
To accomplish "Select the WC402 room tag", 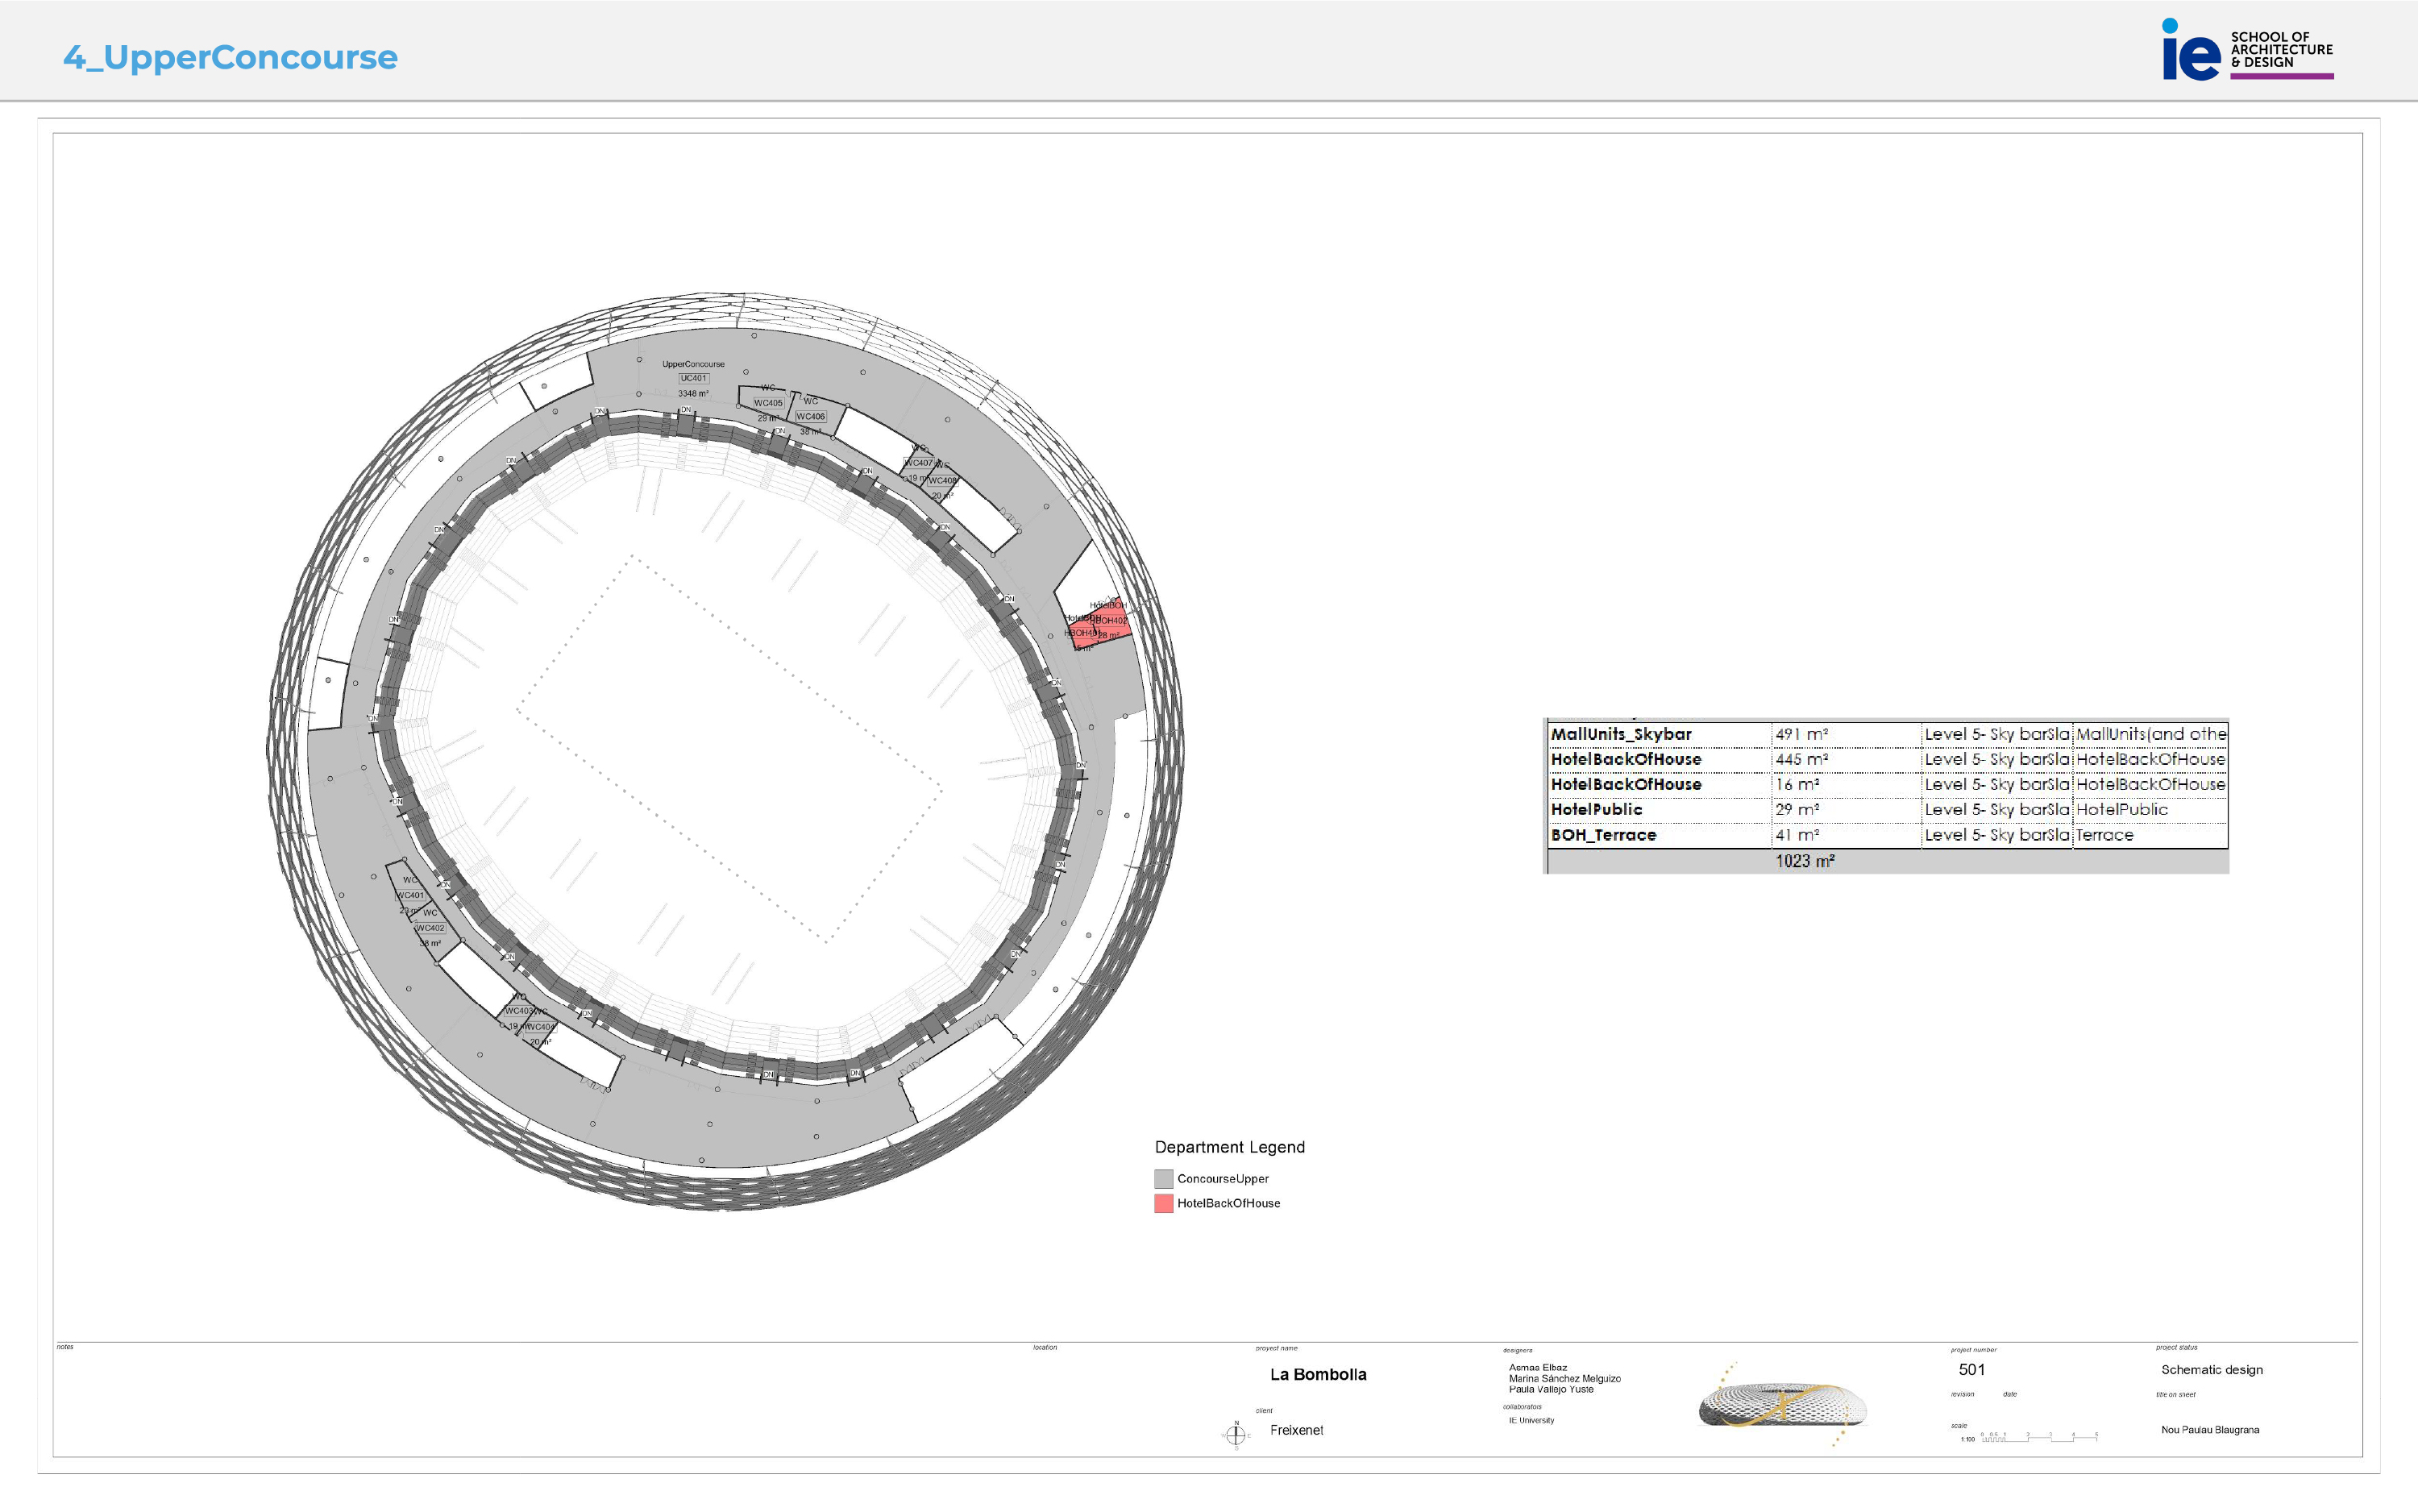I will (x=430, y=928).
